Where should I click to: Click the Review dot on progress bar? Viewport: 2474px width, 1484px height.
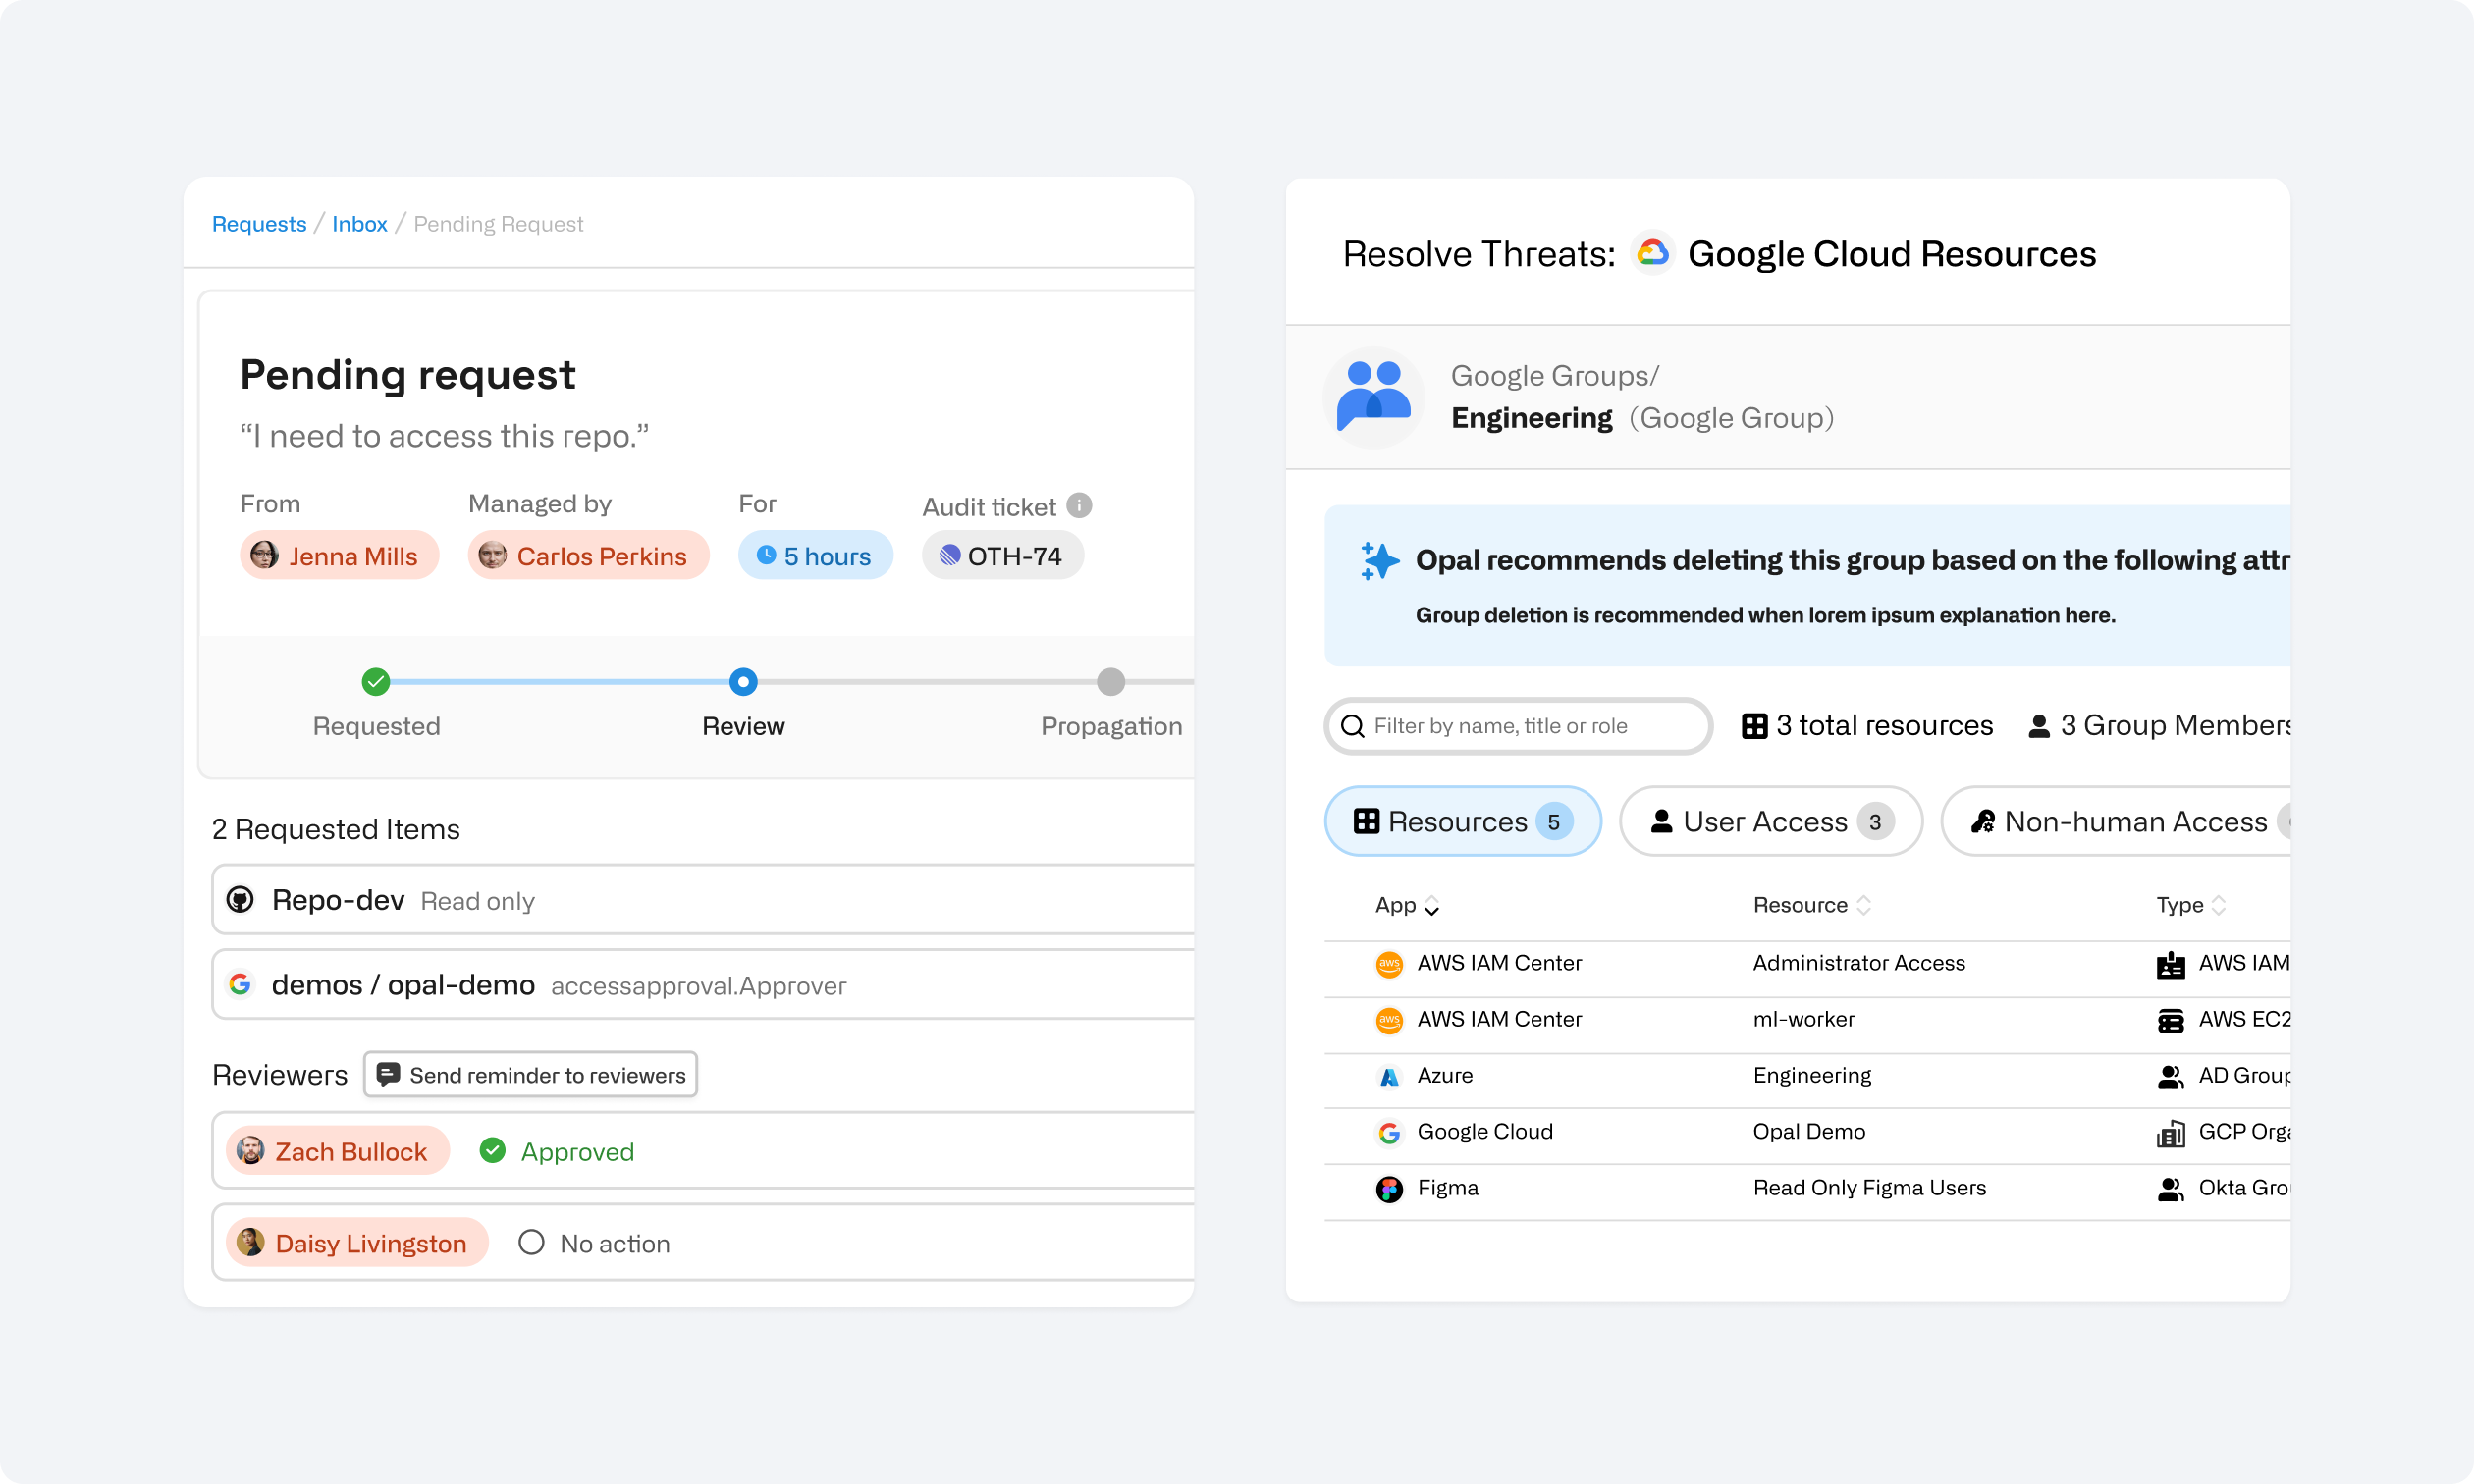[743, 682]
